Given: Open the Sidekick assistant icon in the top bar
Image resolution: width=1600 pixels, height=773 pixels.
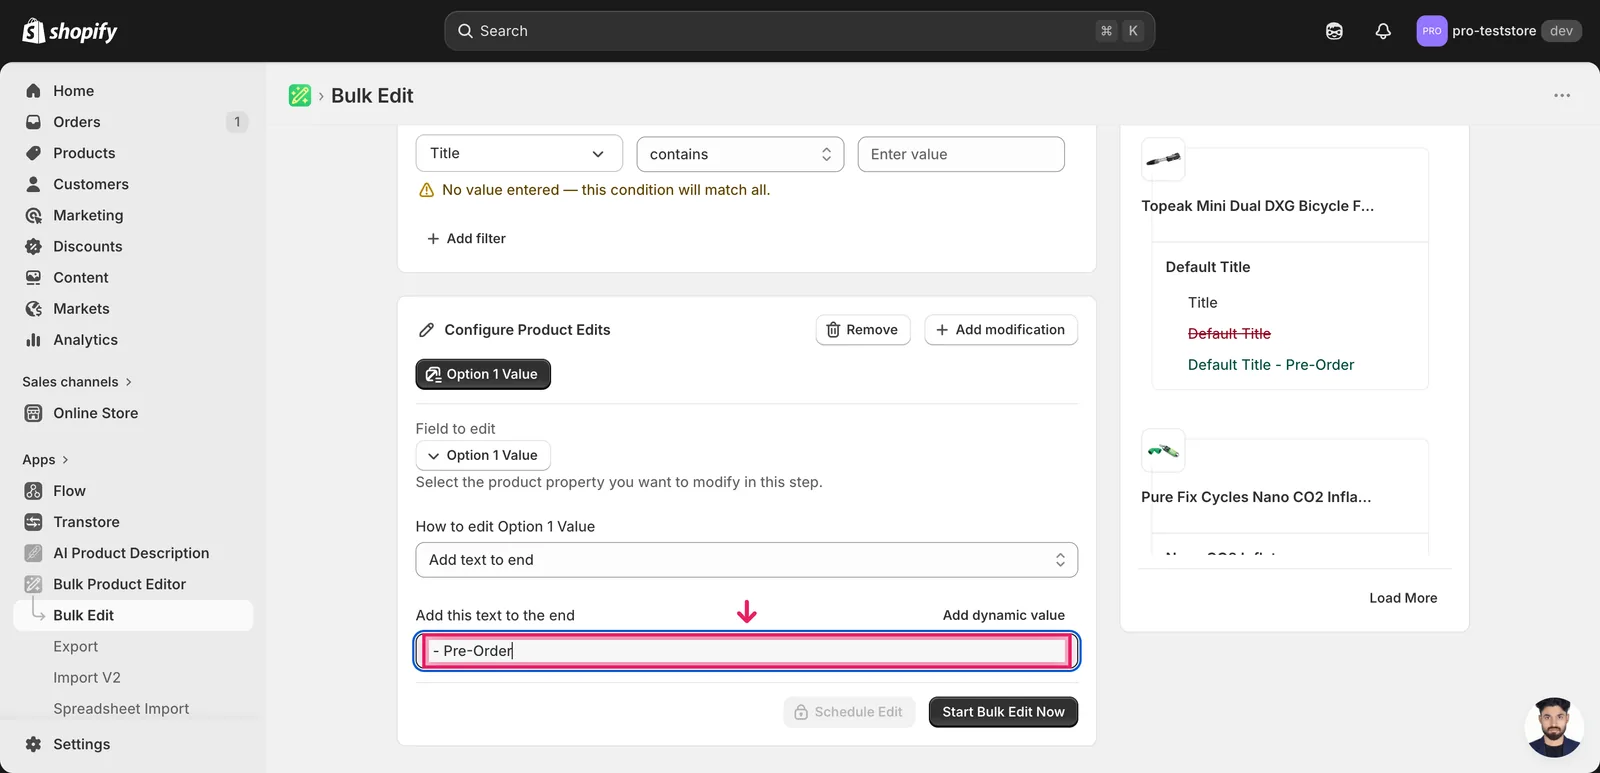Looking at the screenshot, I should pyautogui.click(x=1334, y=31).
